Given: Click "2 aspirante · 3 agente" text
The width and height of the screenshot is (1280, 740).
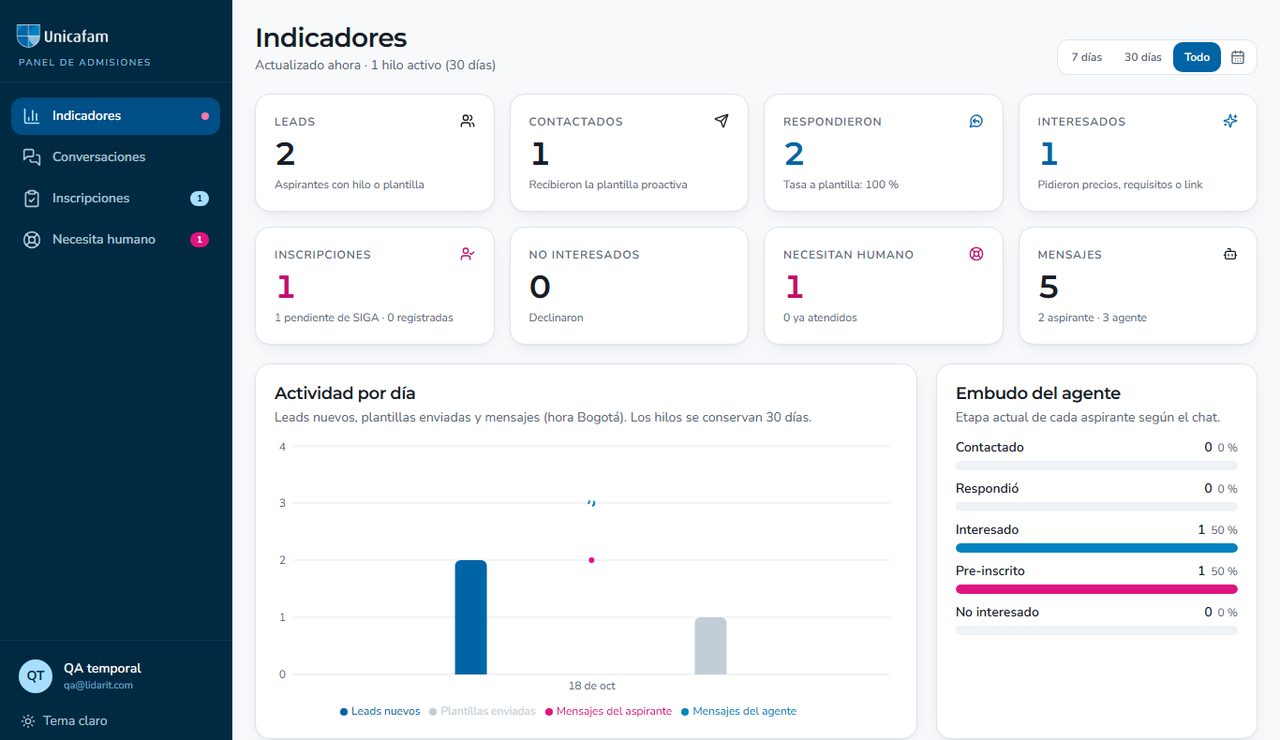Looking at the screenshot, I should coord(1092,318).
